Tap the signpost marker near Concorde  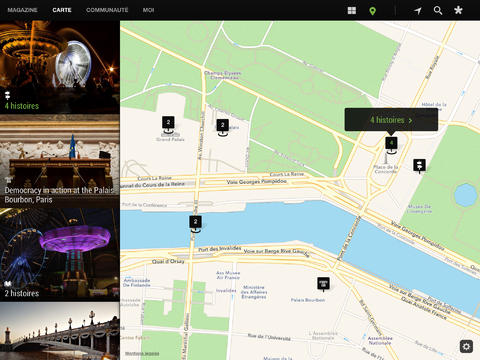point(419,166)
